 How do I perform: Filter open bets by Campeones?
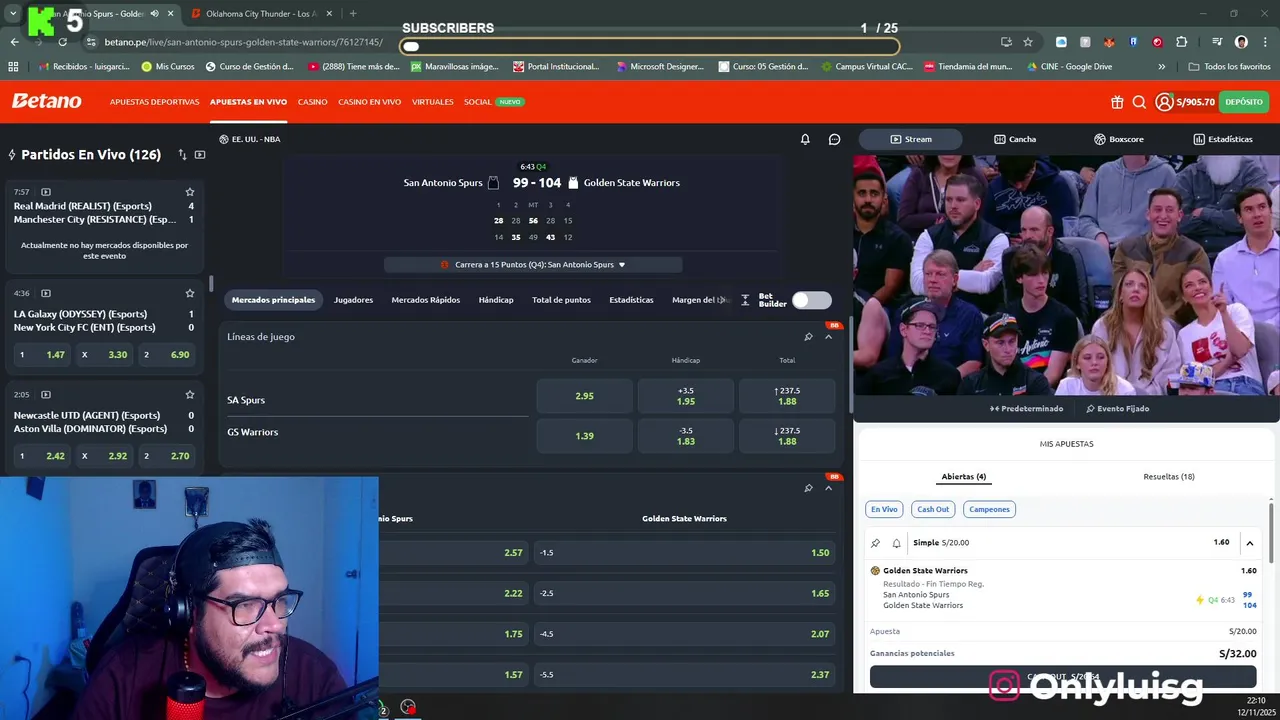coord(989,509)
